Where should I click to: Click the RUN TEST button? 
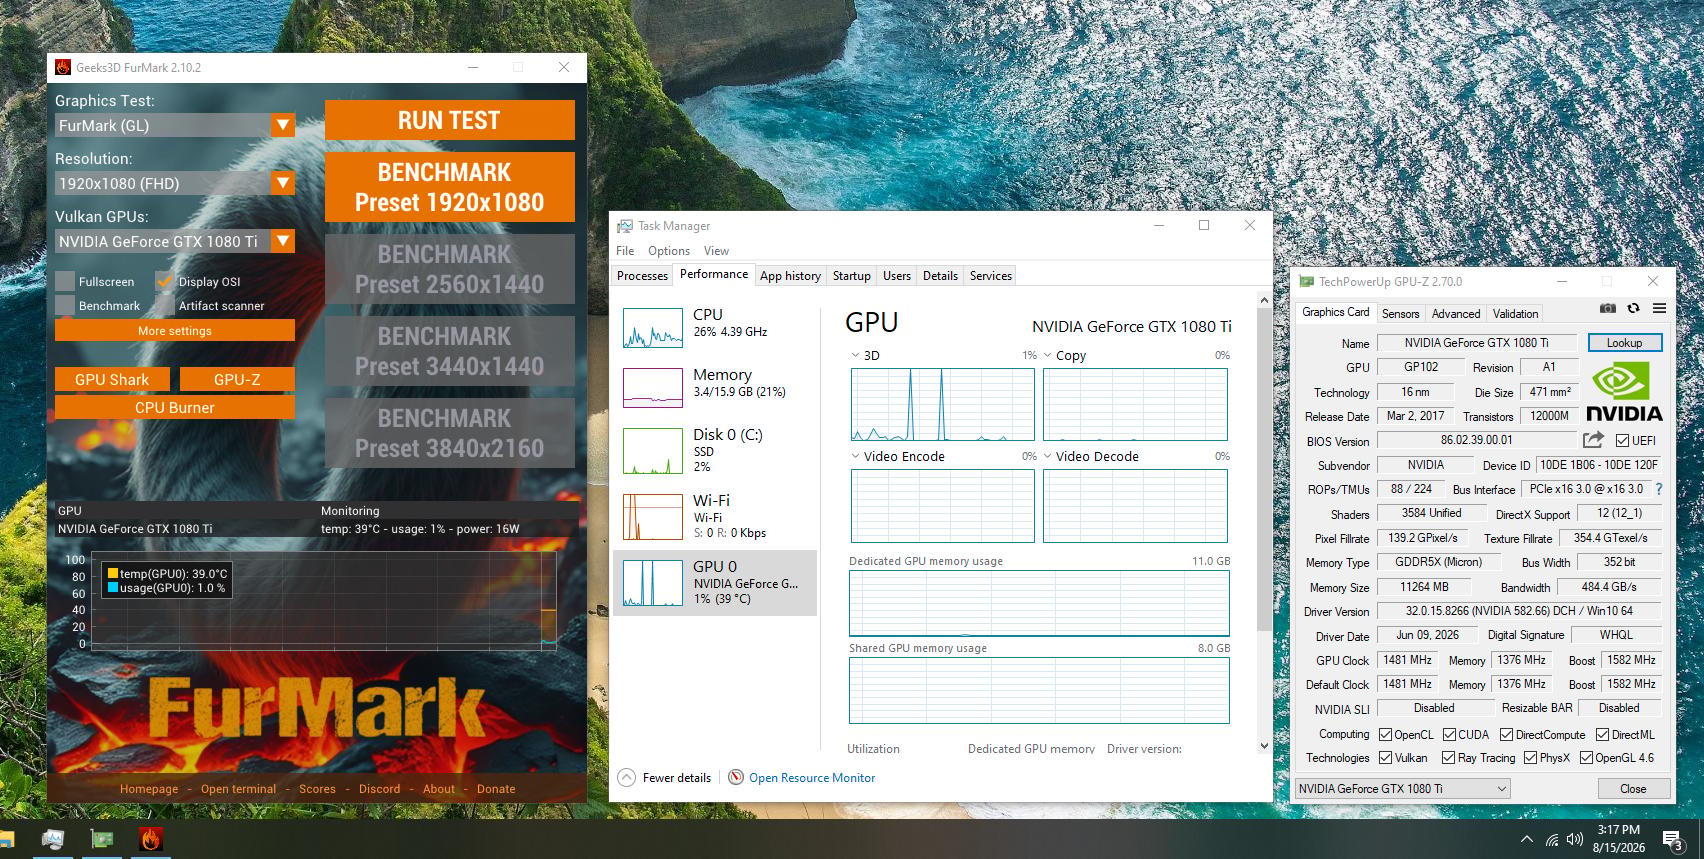coord(450,120)
